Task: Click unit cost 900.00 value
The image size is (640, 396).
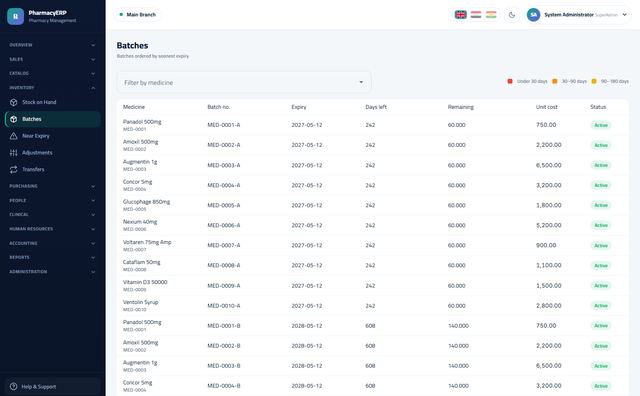Action: tap(546, 245)
